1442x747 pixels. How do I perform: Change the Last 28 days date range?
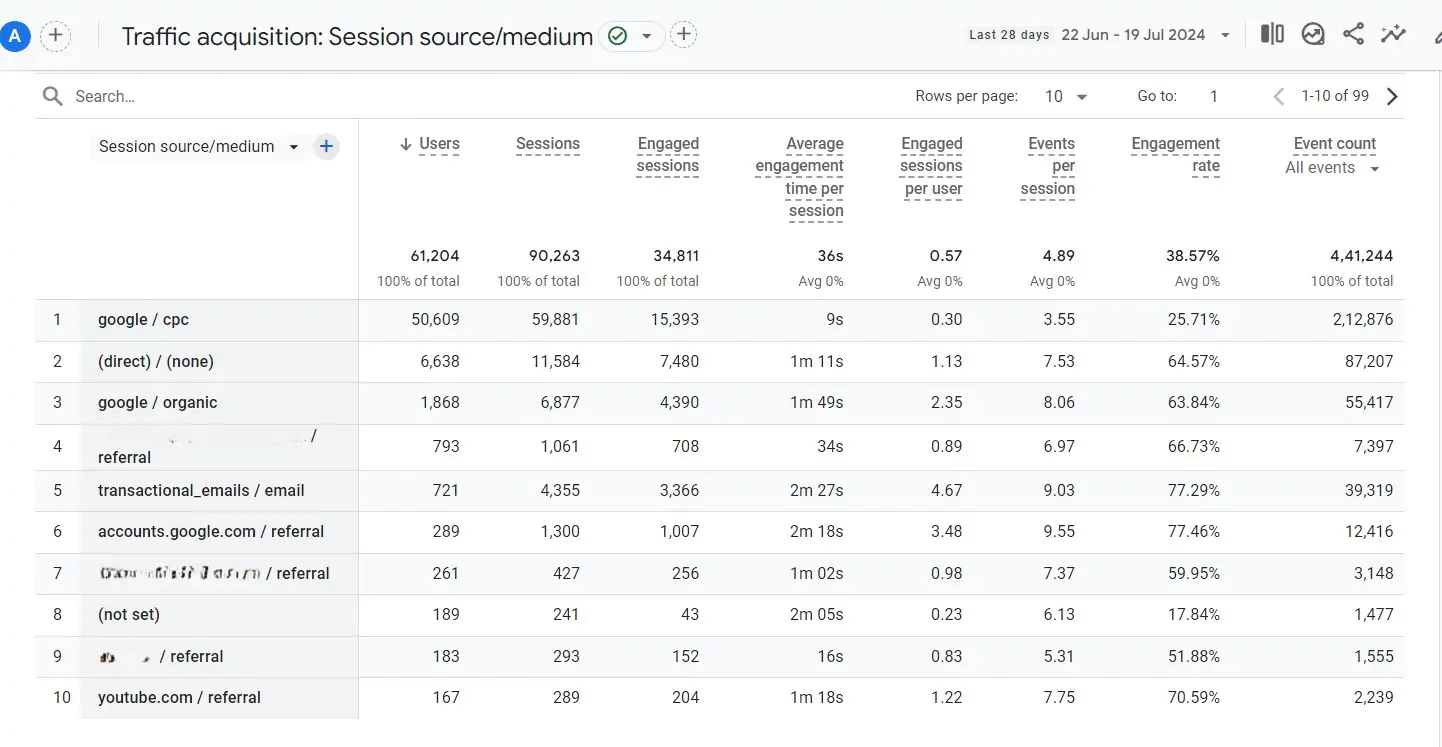click(x=1145, y=33)
